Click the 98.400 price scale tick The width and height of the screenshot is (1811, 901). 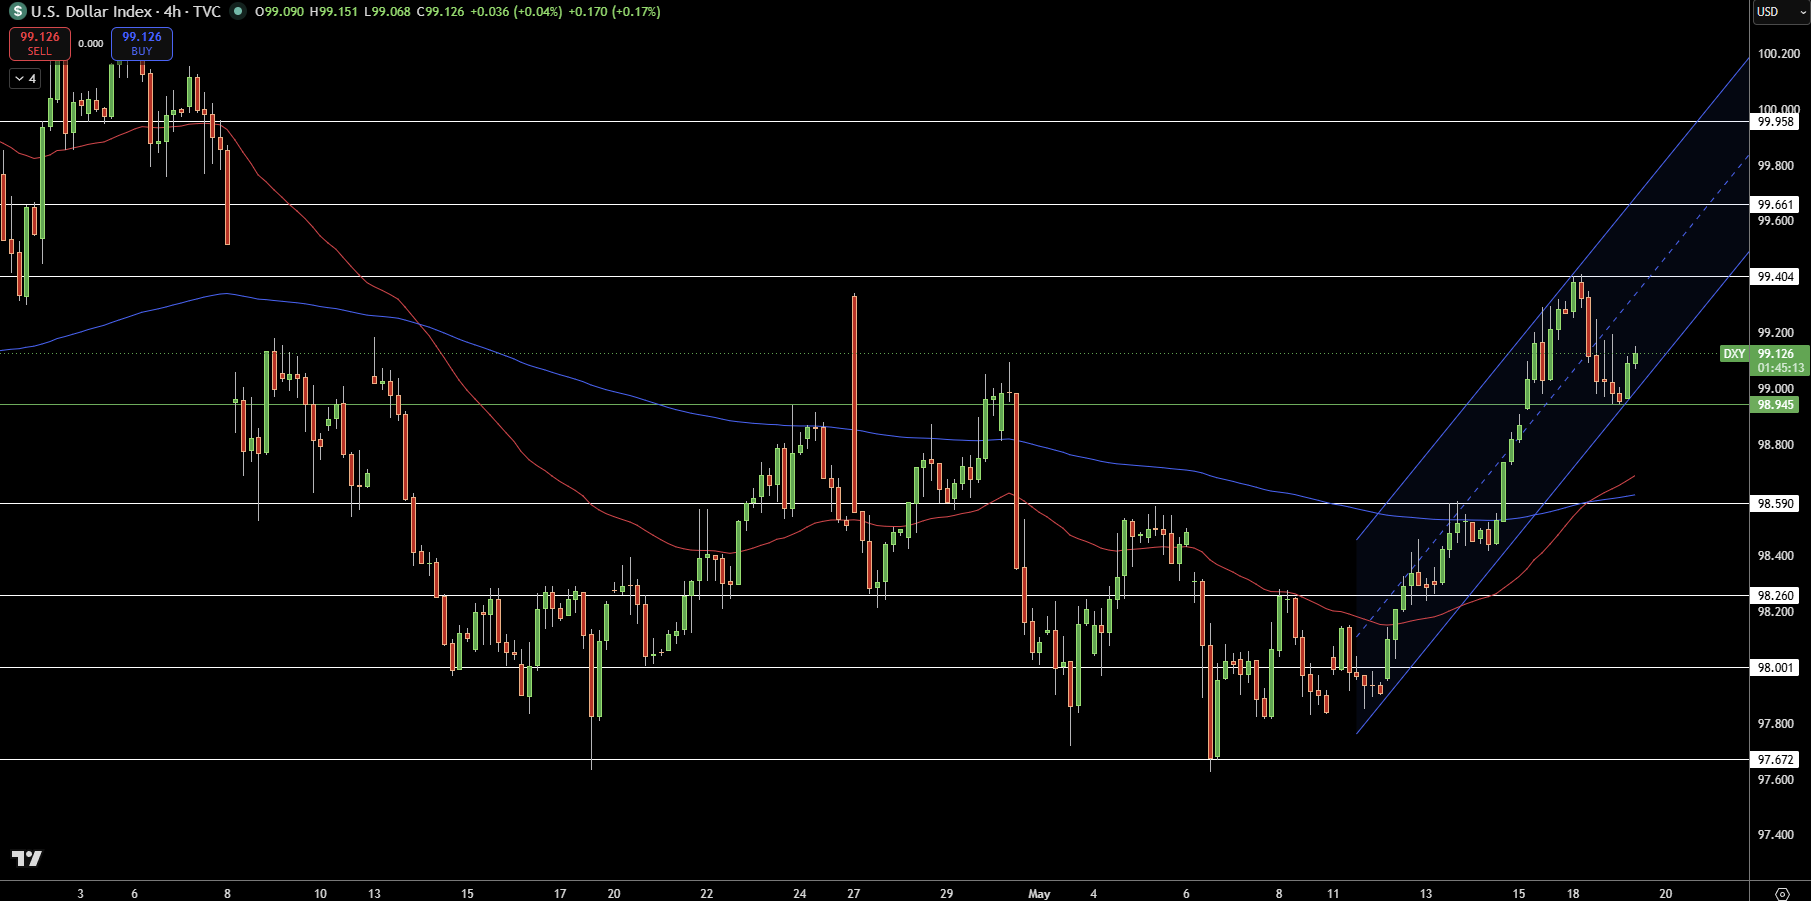[1776, 556]
